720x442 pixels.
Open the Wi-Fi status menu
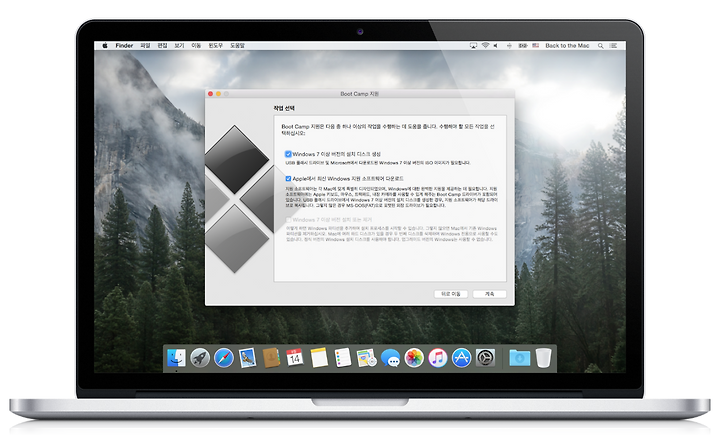(x=485, y=45)
